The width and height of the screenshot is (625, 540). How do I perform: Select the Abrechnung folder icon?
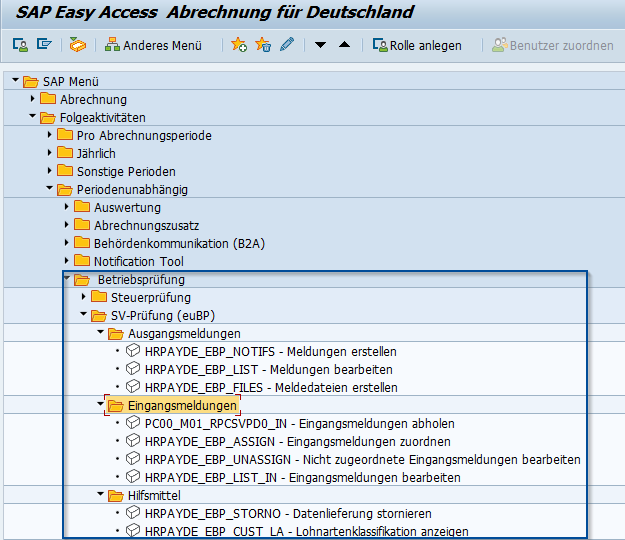[48, 98]
